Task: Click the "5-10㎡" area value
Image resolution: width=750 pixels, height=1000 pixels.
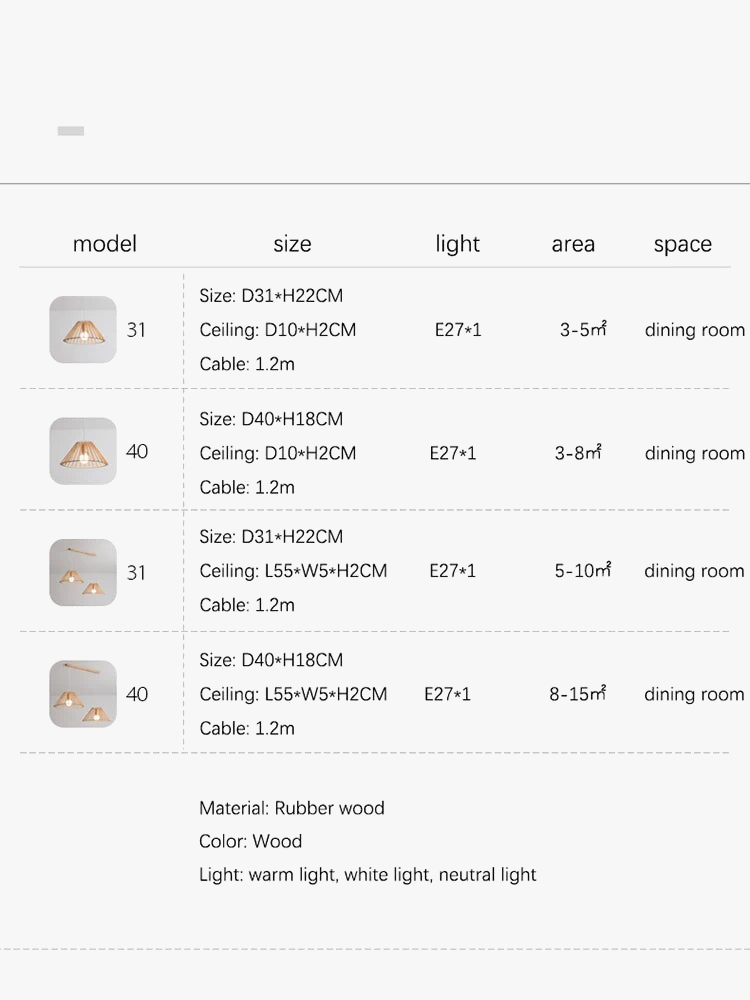Action: click(583, 571)
